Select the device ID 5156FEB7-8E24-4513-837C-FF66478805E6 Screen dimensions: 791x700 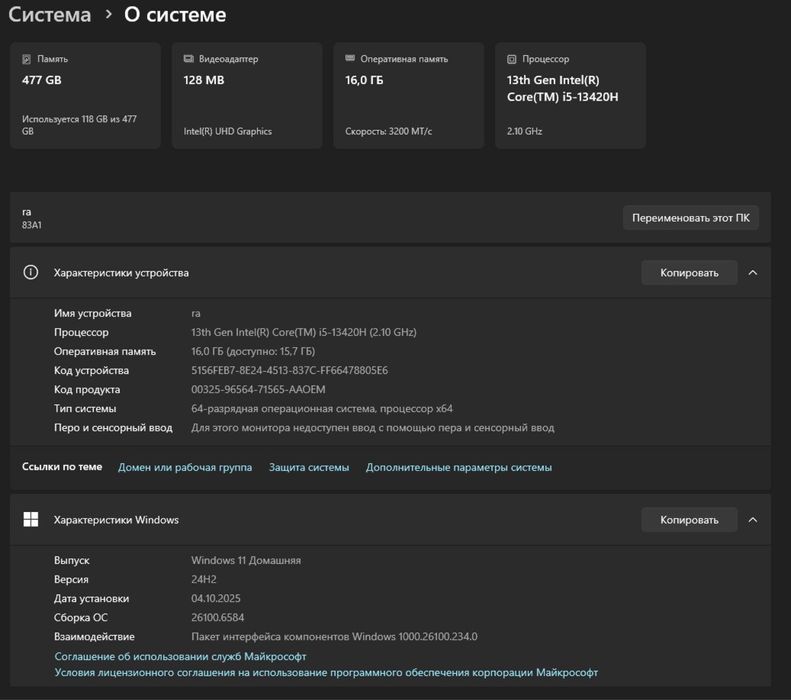[290, 371]
